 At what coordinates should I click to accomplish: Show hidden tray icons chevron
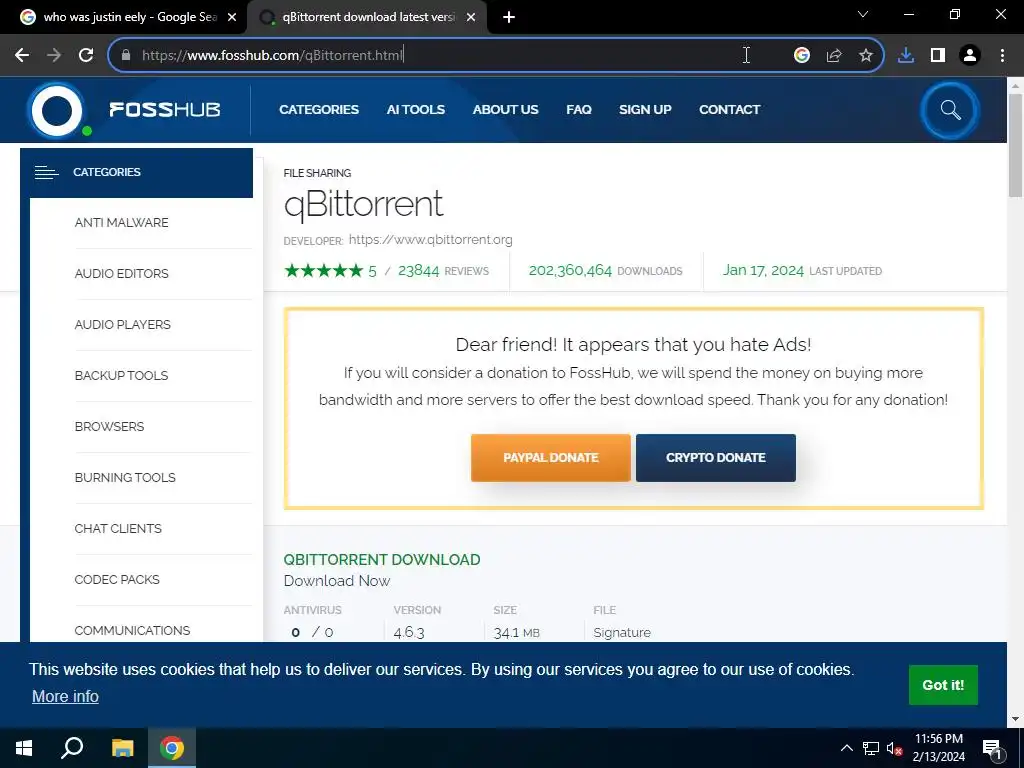[846, 748]
